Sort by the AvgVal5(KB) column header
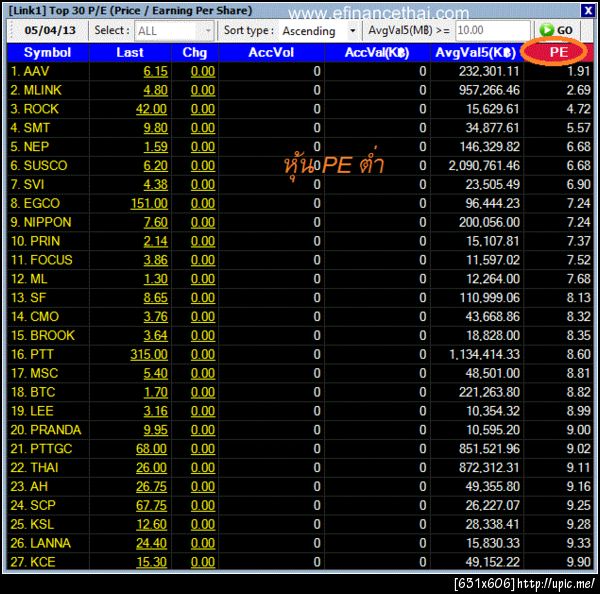600x594 pixels. coord(476,52)
